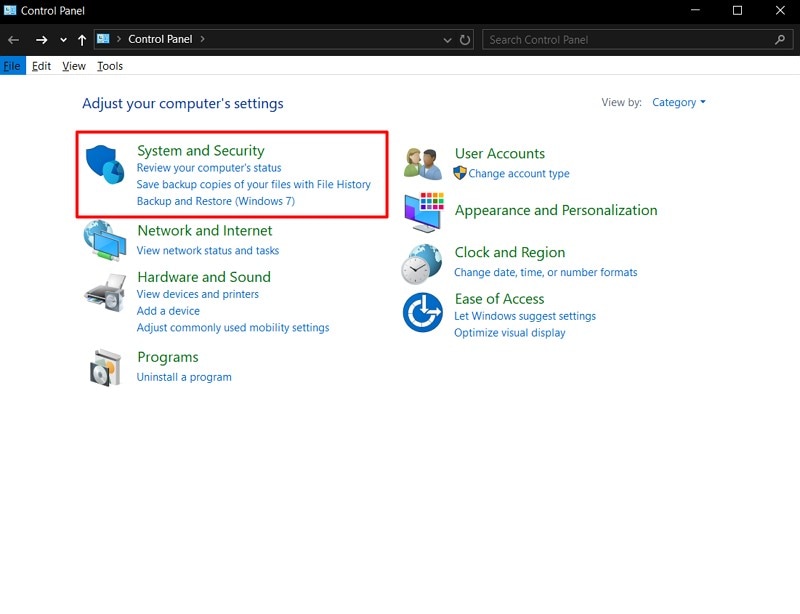This screenshot has width=800, height=614.
Task: Click the Search Control Panel field
Action: tap(630, 40)
